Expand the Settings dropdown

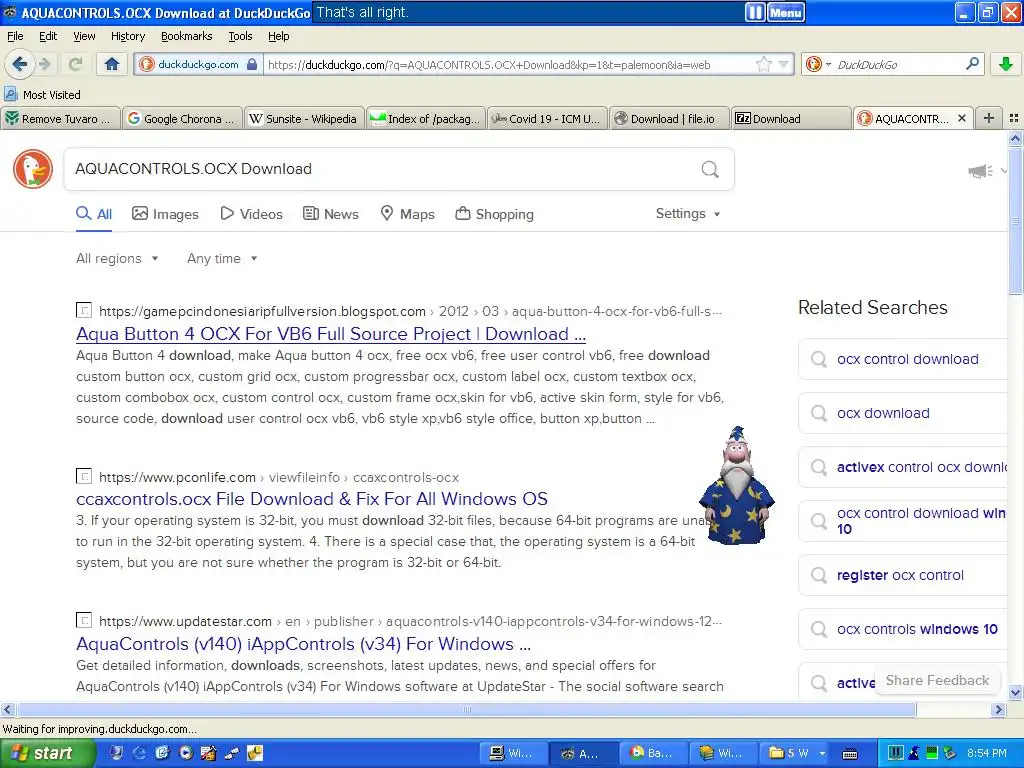pyautogui.click(x=688, y=214)
